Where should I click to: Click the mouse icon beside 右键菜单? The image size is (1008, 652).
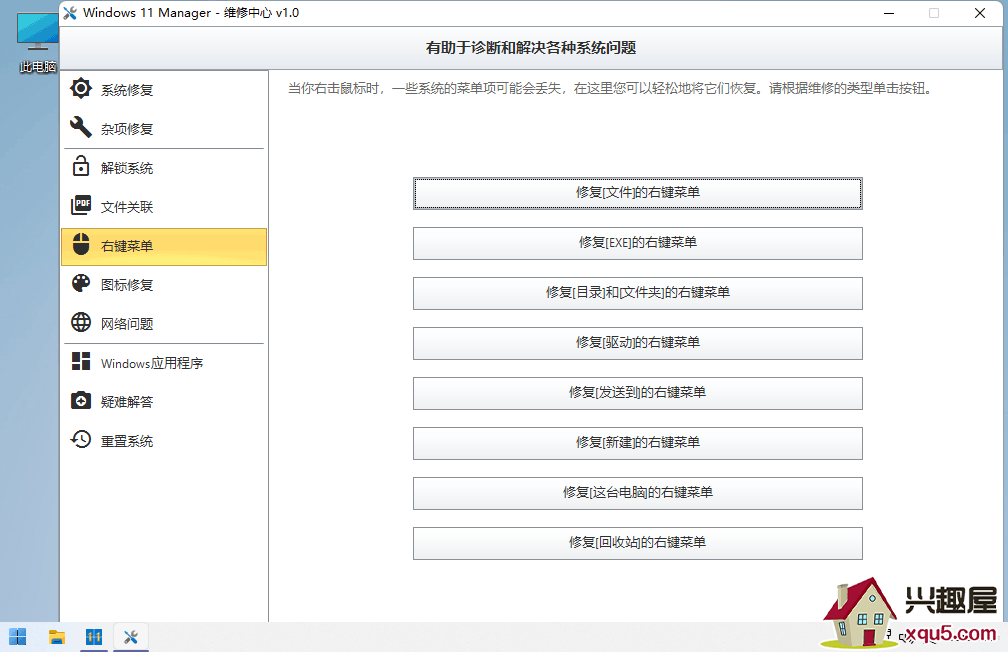[x=81, y=245]
